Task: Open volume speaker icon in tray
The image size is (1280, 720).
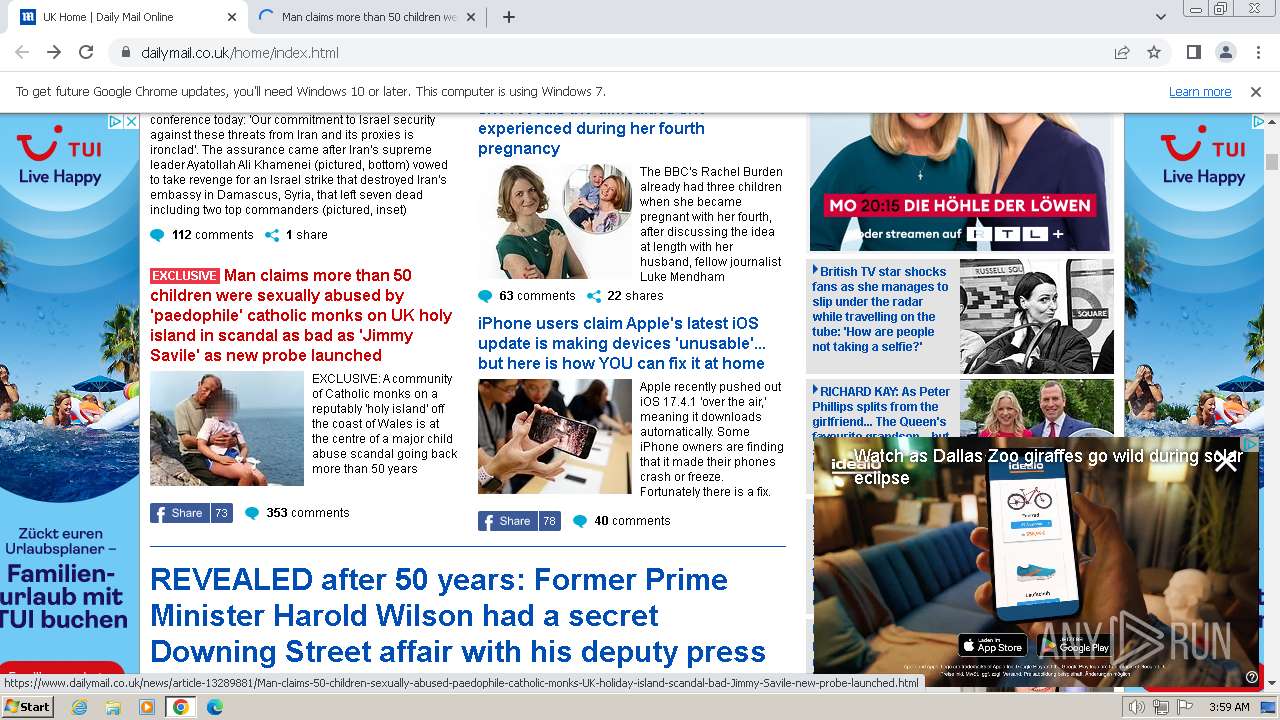Action: pyautogui.click(x=1136, y=707)
